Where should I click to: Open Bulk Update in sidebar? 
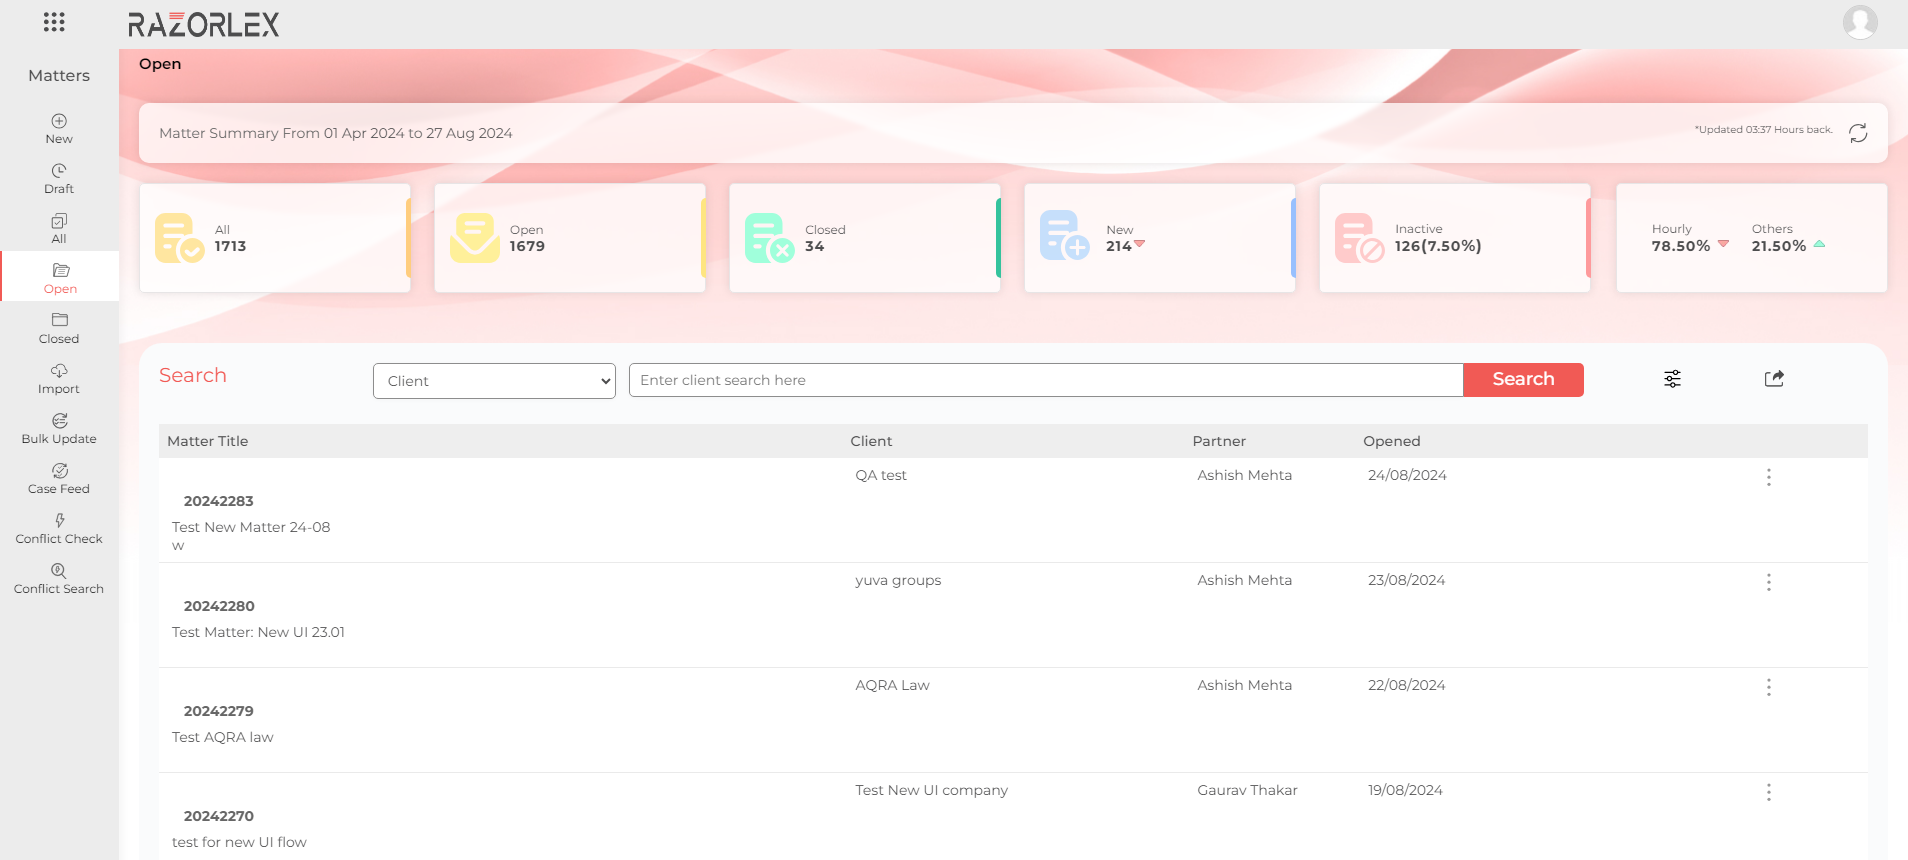[59, 429]
